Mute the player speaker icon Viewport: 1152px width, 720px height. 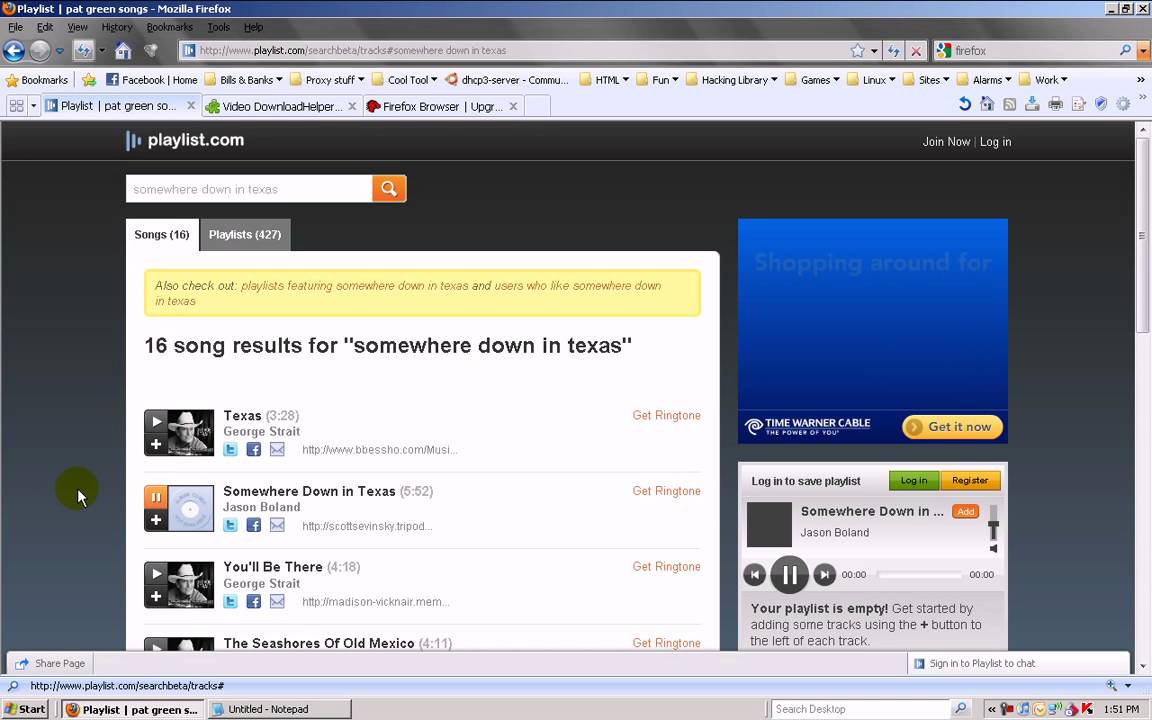[x=993, y=549]
